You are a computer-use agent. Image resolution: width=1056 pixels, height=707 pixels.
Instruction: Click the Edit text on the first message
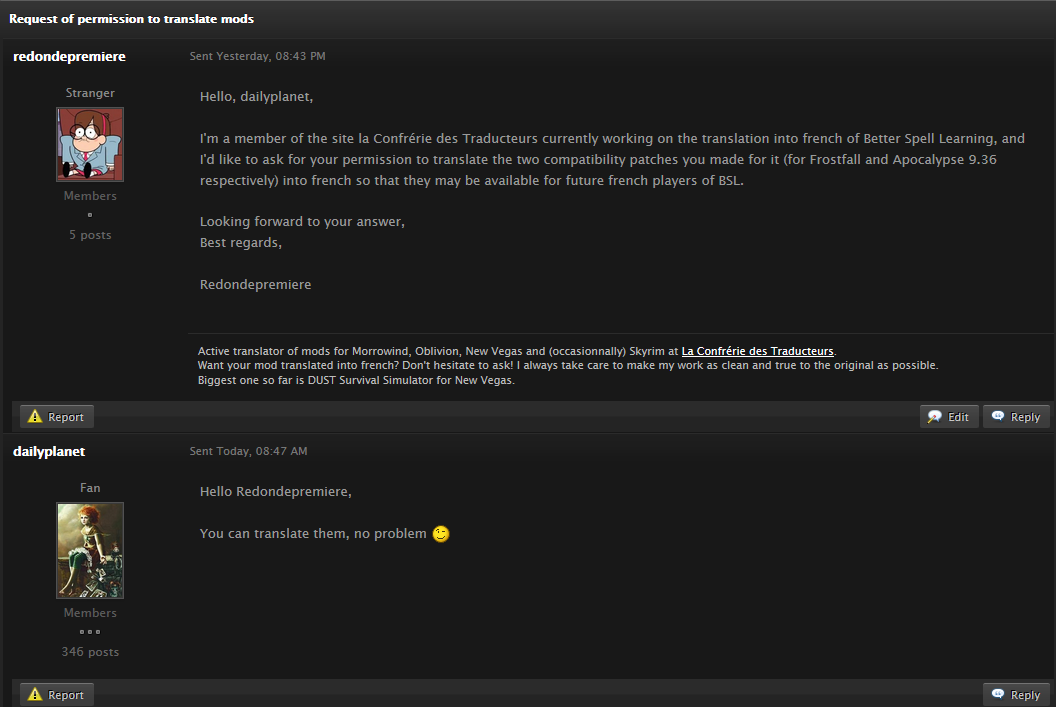958,417
